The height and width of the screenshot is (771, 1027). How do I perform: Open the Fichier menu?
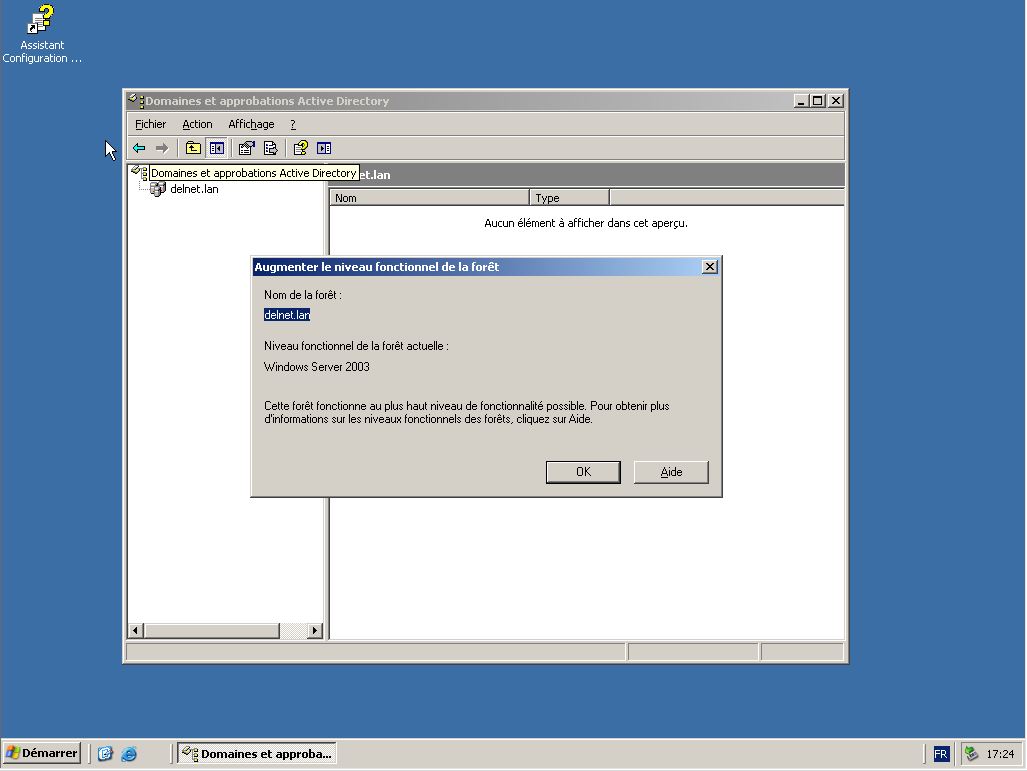click(150, 124)
